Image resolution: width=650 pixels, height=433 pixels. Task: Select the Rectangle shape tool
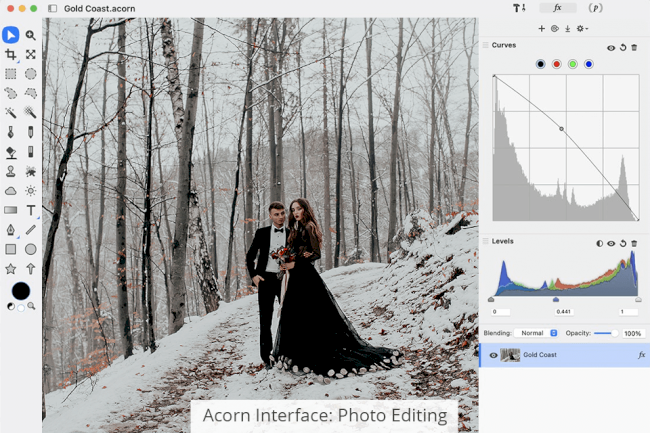point(11,249)
